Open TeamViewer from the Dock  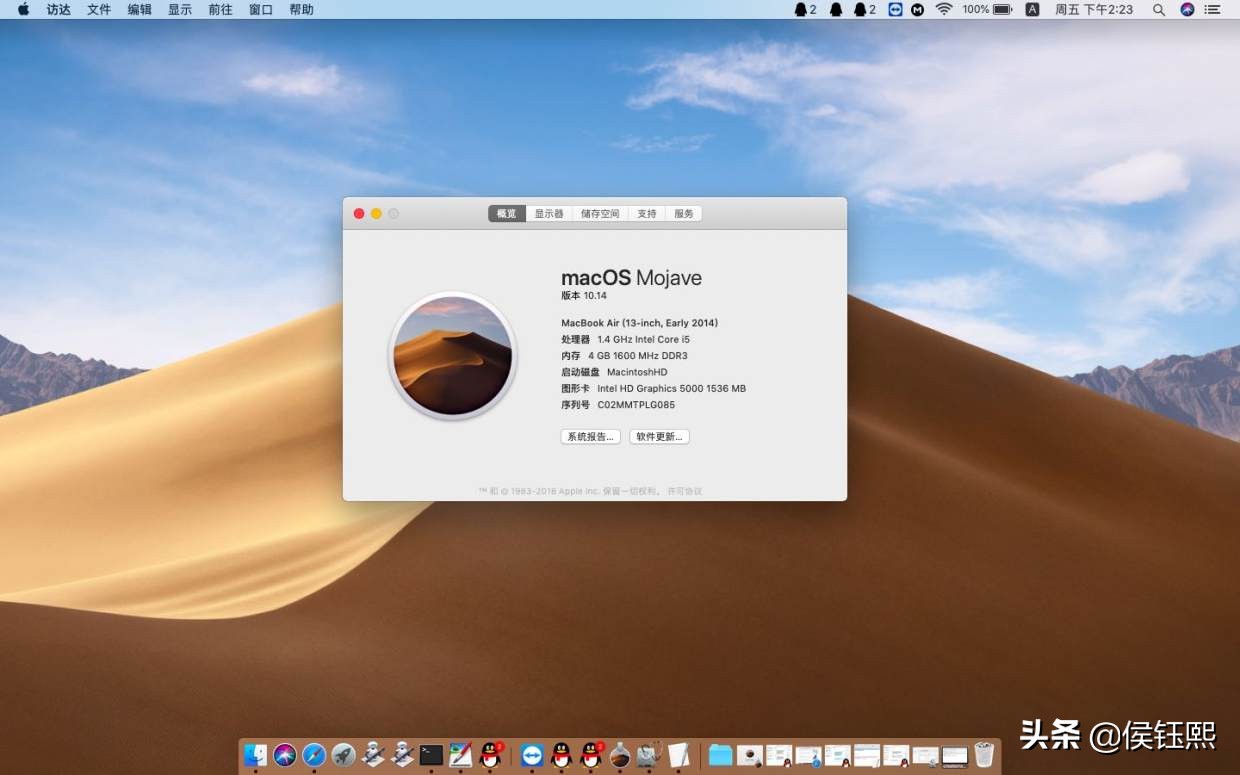tap(534, 753)
